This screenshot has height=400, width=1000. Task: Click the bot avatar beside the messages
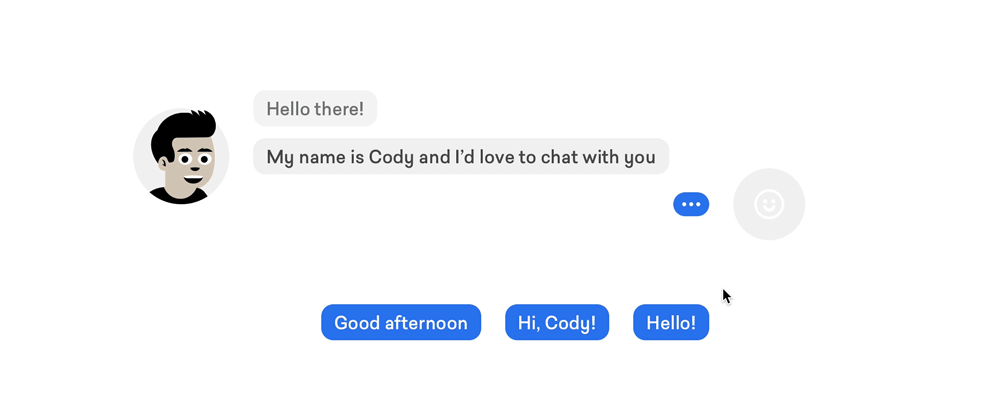click(181, 156)
